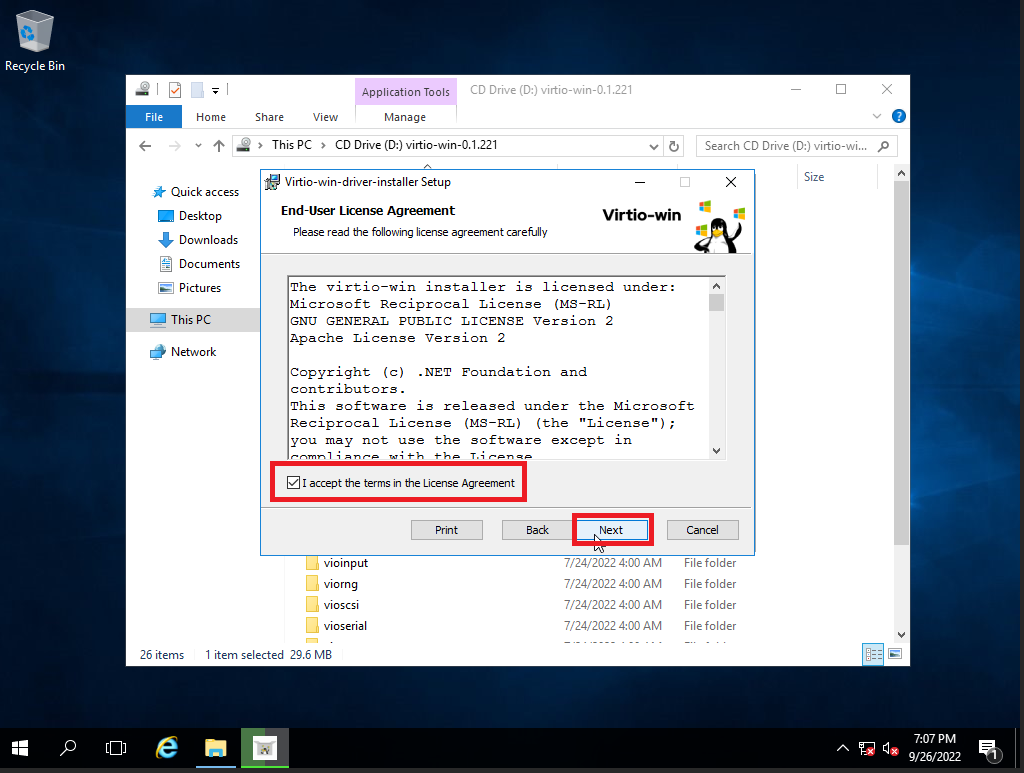Viewport: 1024px width, 773px height.
Task: Open Customize Quick Access Toolbar dropdown
Action: [x=216, y=91]
